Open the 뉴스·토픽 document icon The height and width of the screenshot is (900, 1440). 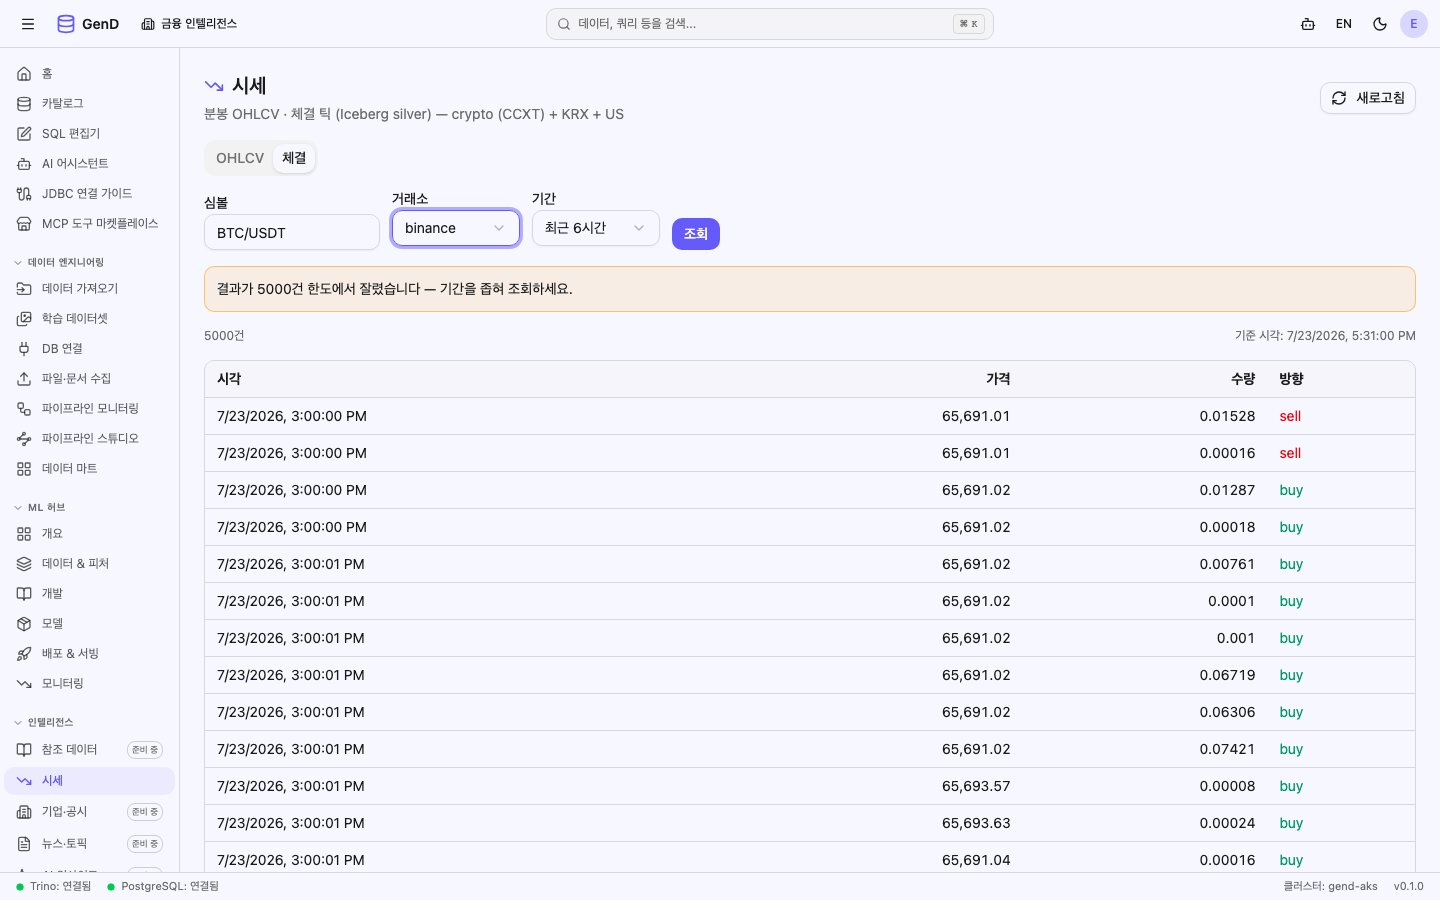(x=24, y=844)
